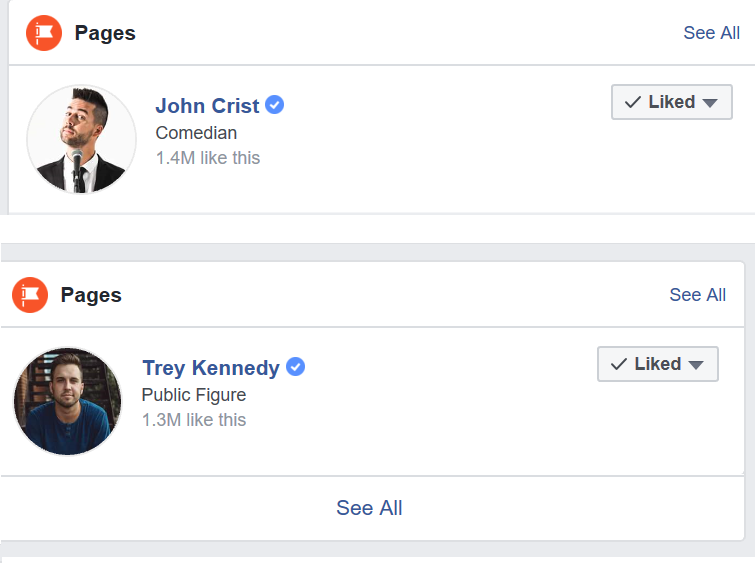
Task: Click the checkmark on Trey Kennedy's Liked button
Action: [619, 364]
